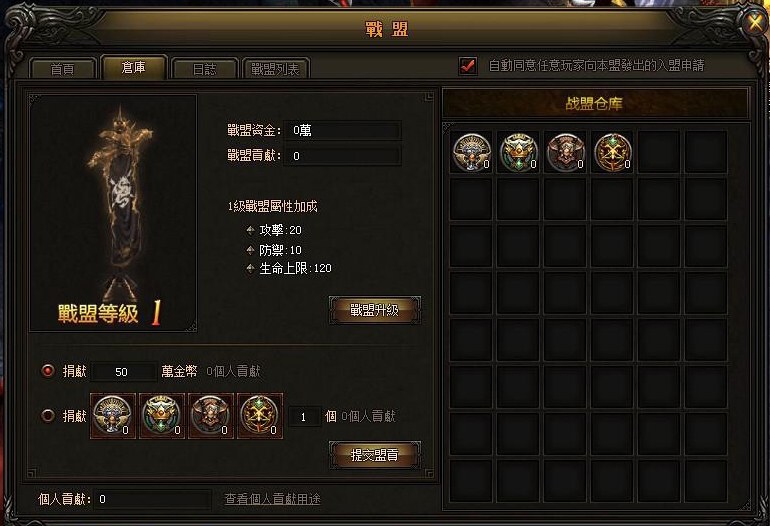Open the 戰盟列表 tab

(275, 69)
